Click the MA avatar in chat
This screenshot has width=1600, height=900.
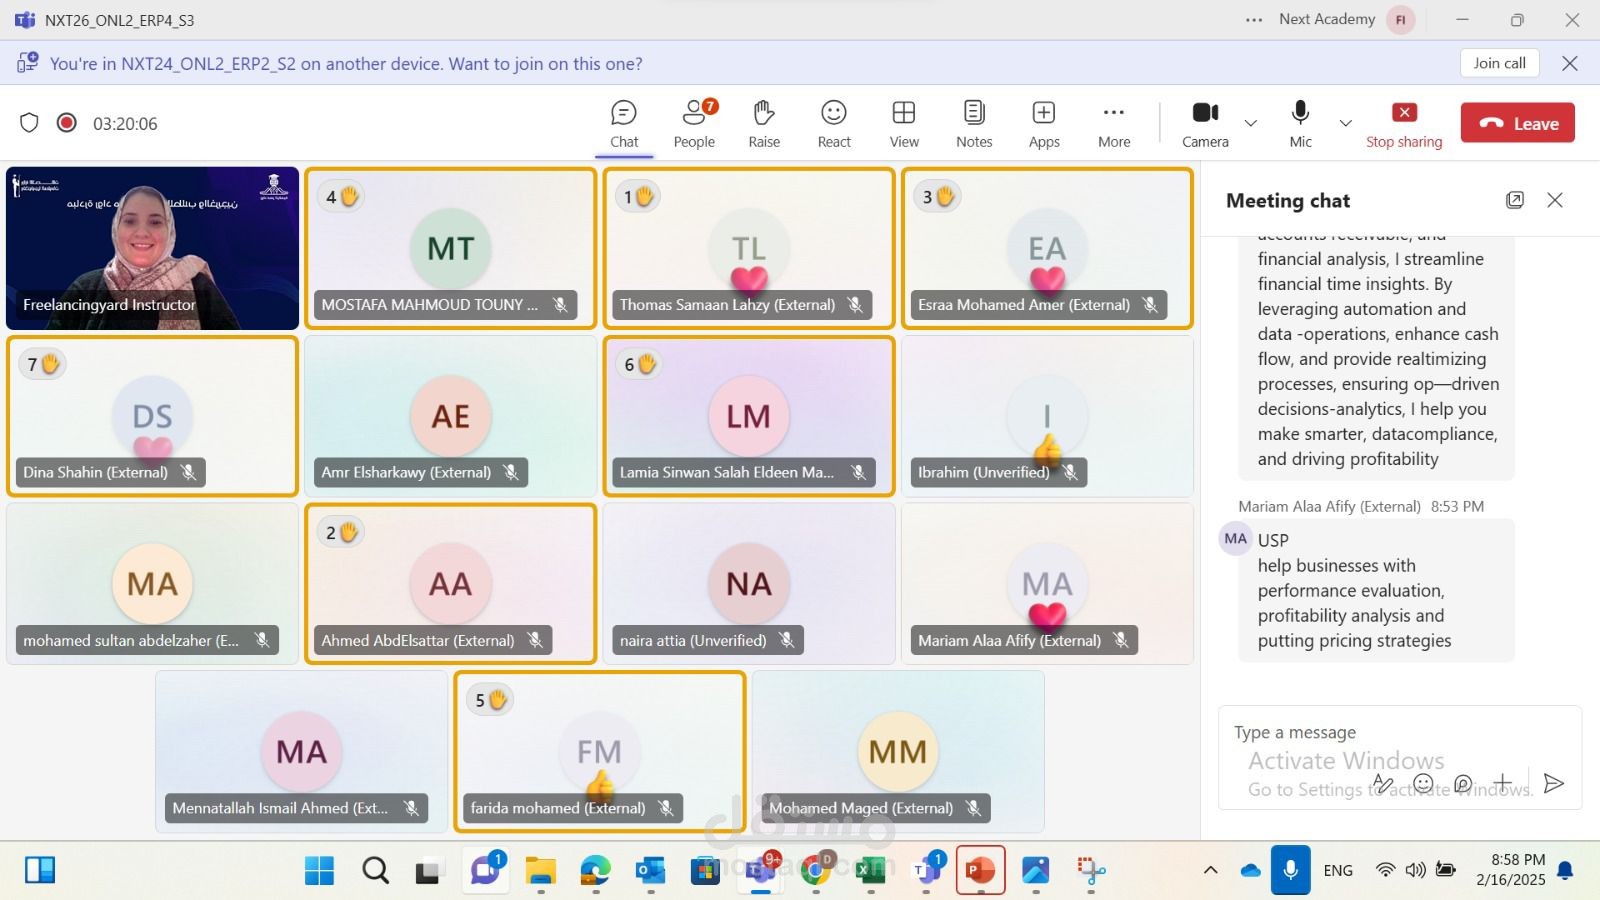(1236, 539)
